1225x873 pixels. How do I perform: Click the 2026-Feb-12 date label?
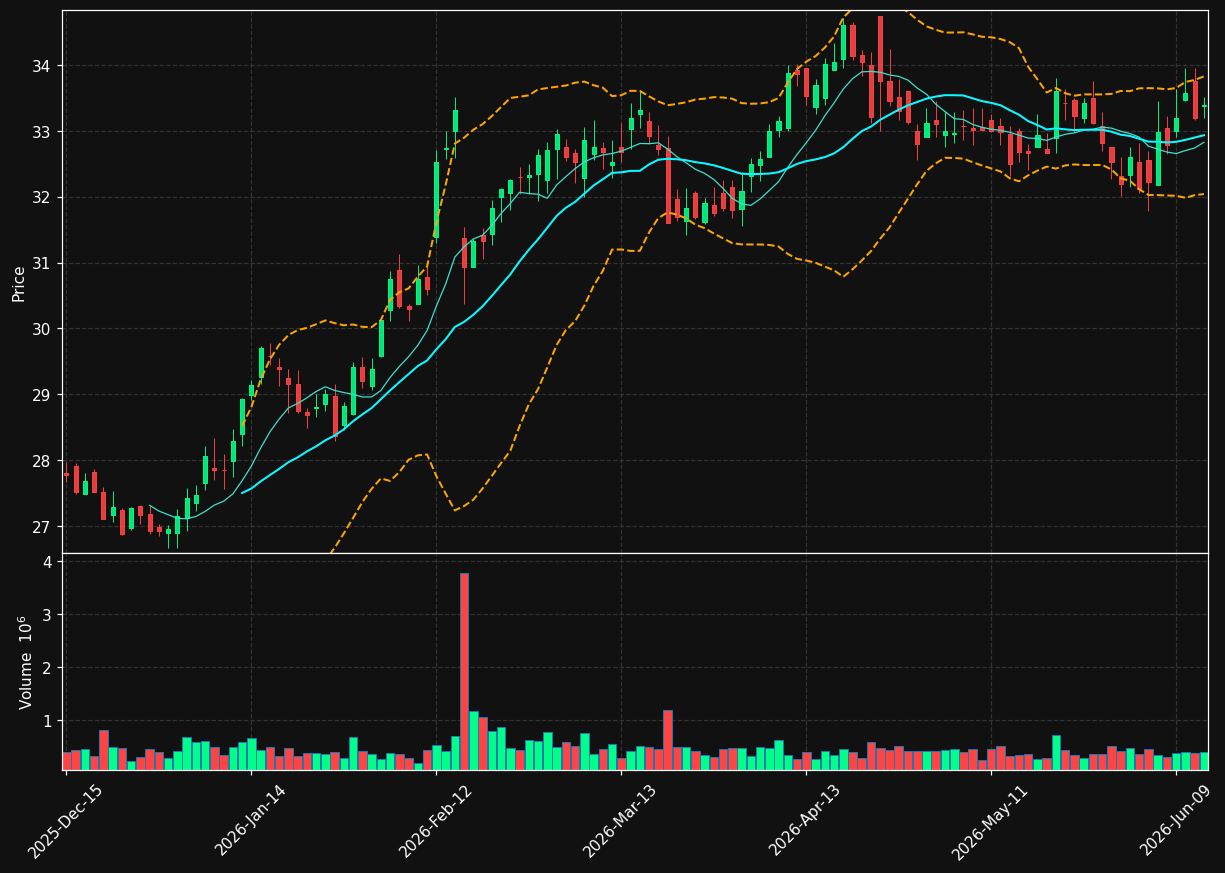tap(435, 821)
